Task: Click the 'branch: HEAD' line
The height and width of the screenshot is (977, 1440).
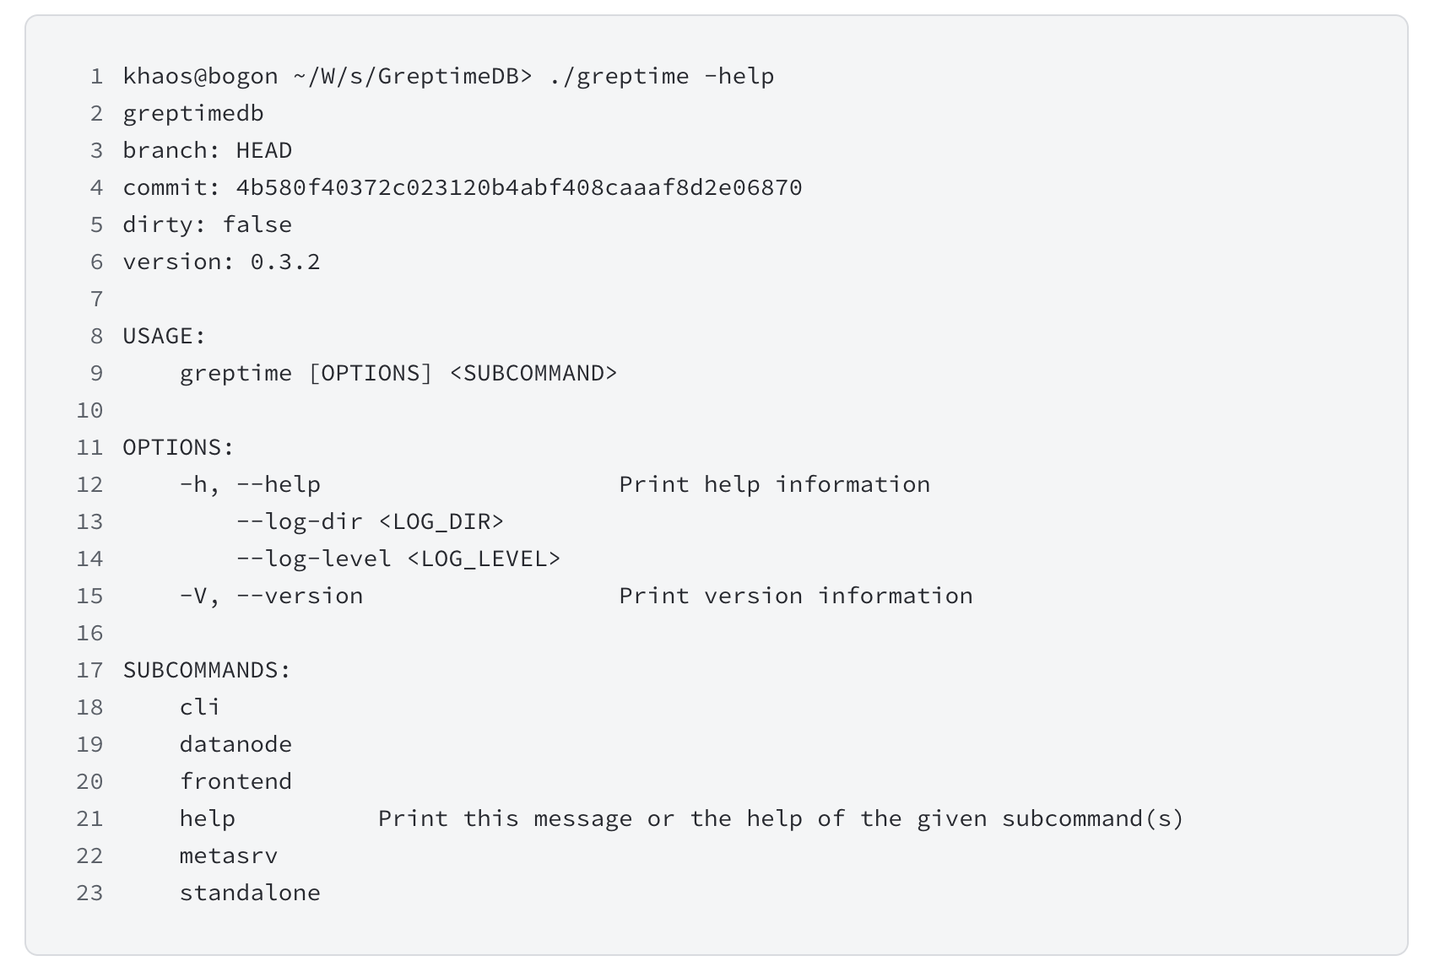Action: pyautogui.click(x=207, y=151)
